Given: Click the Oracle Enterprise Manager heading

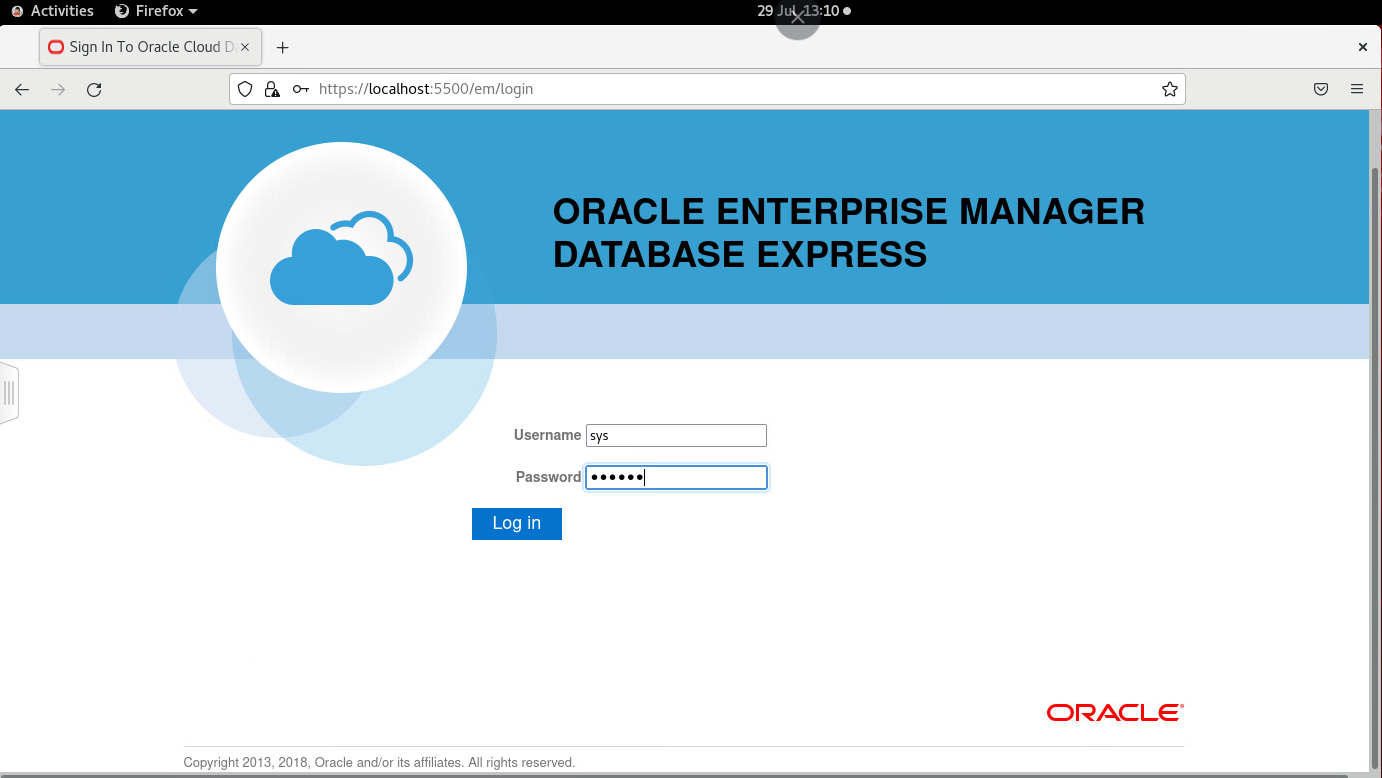Looking at the screenshot, I should (x=848, y=233).
